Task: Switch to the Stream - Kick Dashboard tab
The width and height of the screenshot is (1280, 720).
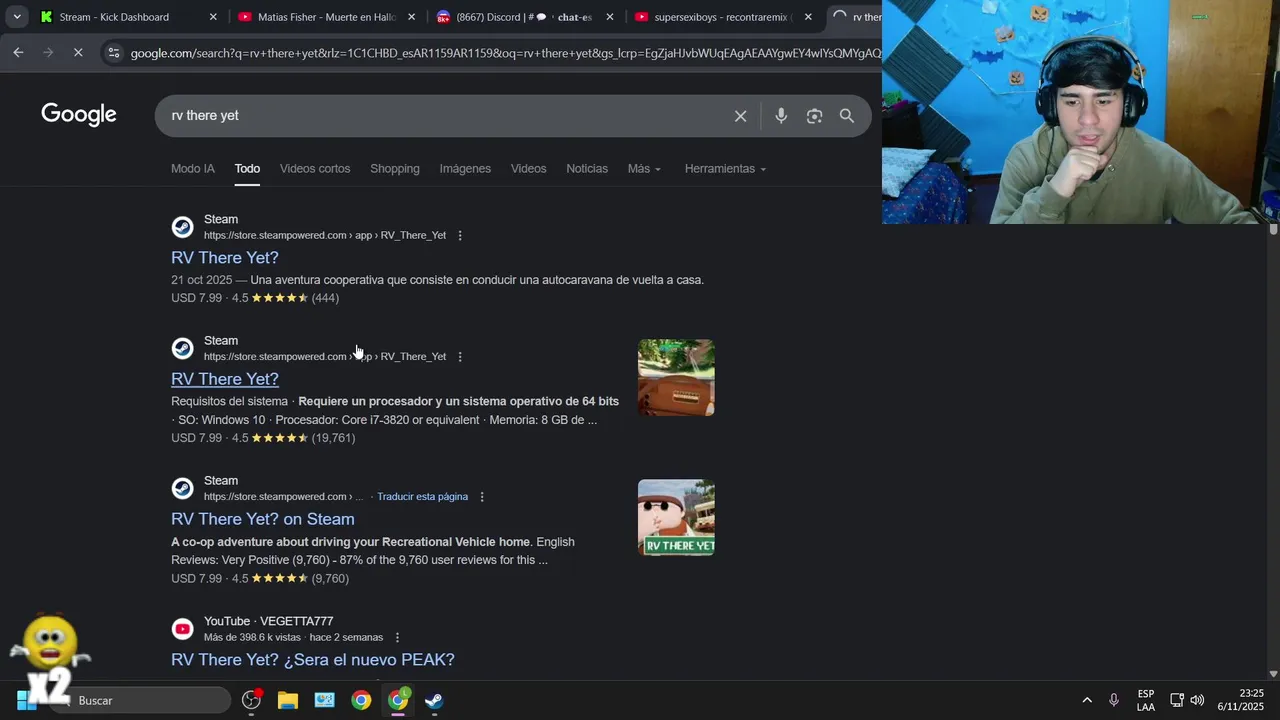Action: click(114, 17)
